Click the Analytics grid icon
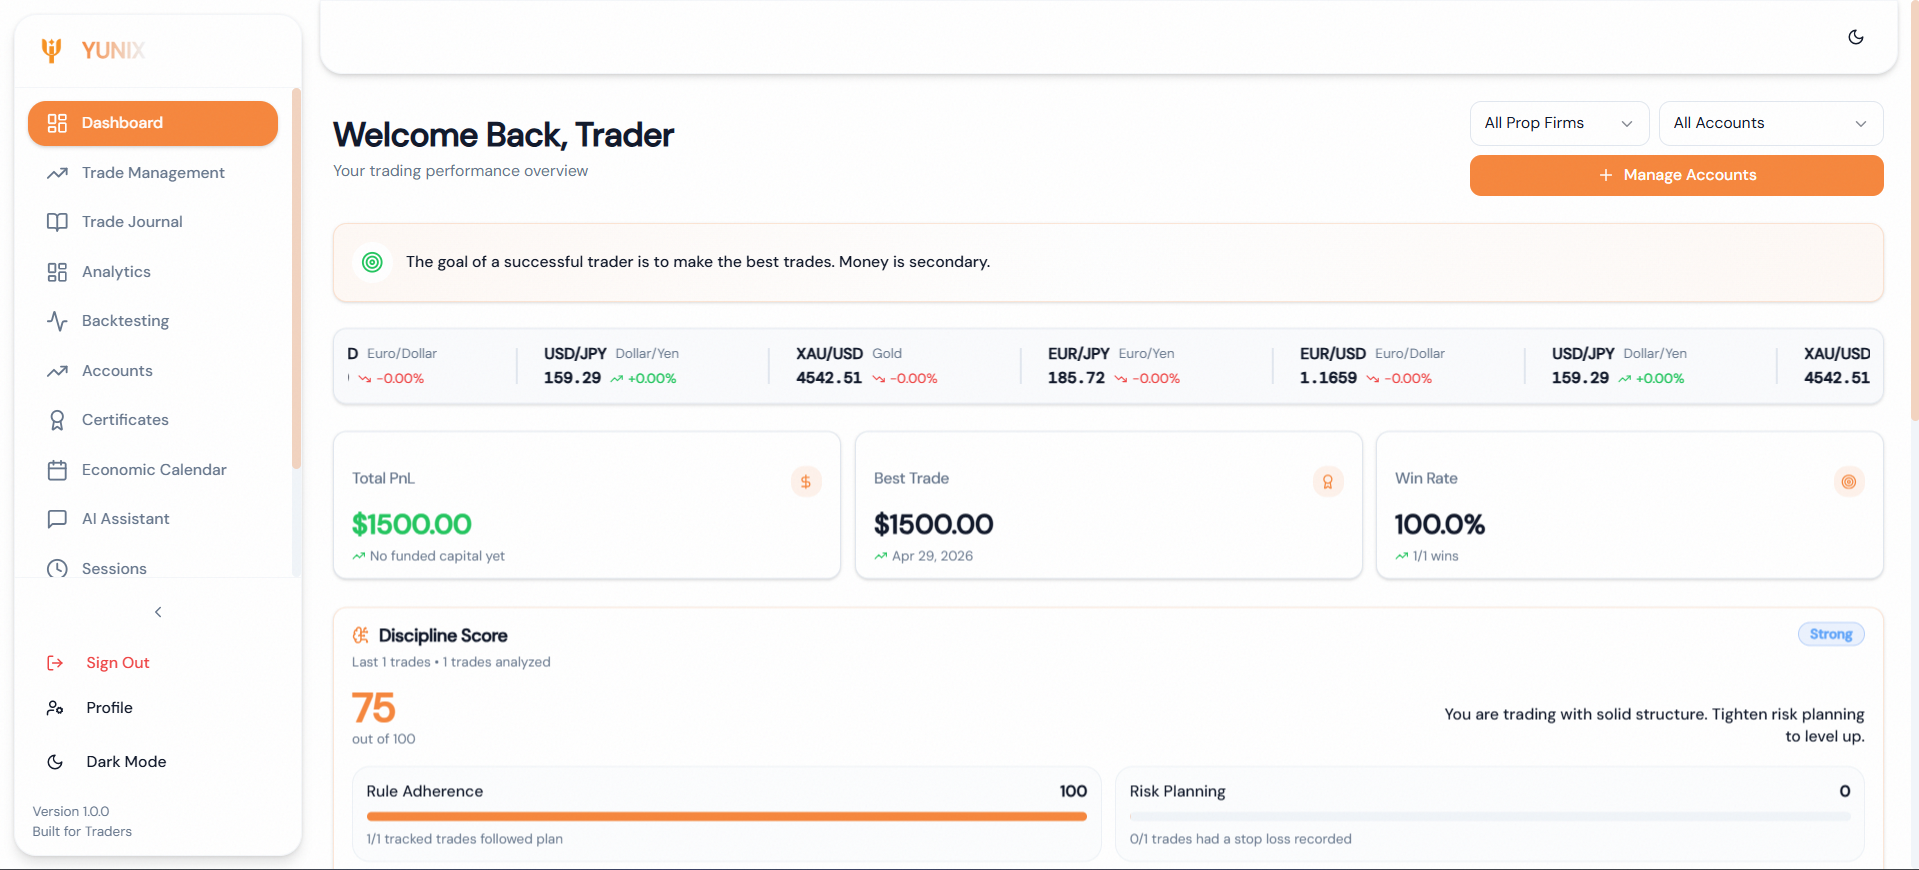Viewport: 1919px width, 870px height. [57, 272]
